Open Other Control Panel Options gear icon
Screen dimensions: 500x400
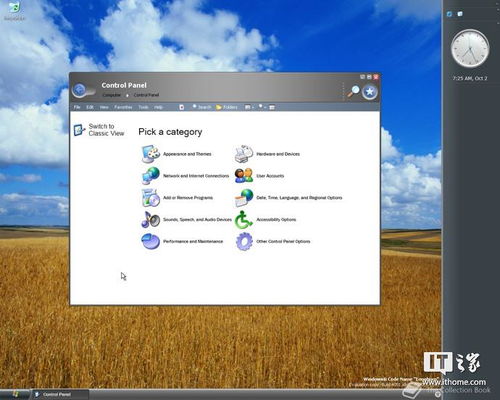tap(244, 241)
